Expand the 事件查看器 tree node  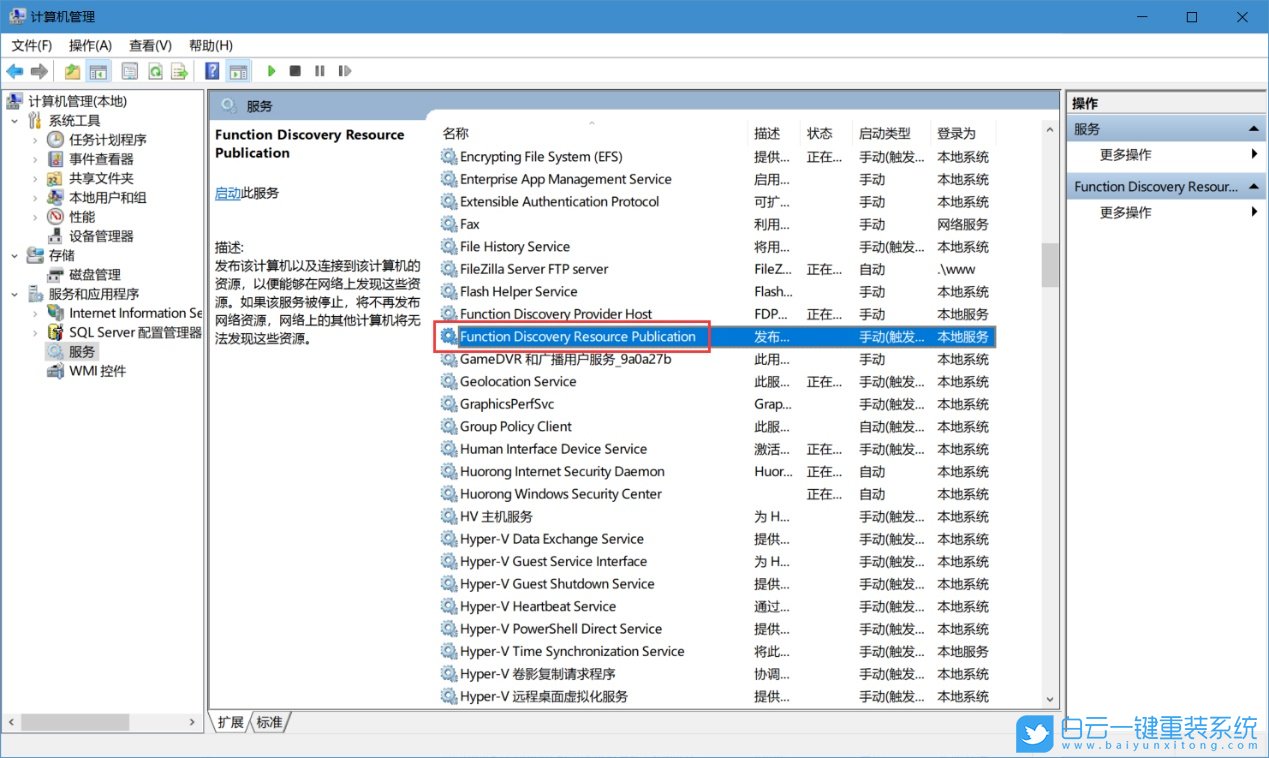[x=34, y=158]
